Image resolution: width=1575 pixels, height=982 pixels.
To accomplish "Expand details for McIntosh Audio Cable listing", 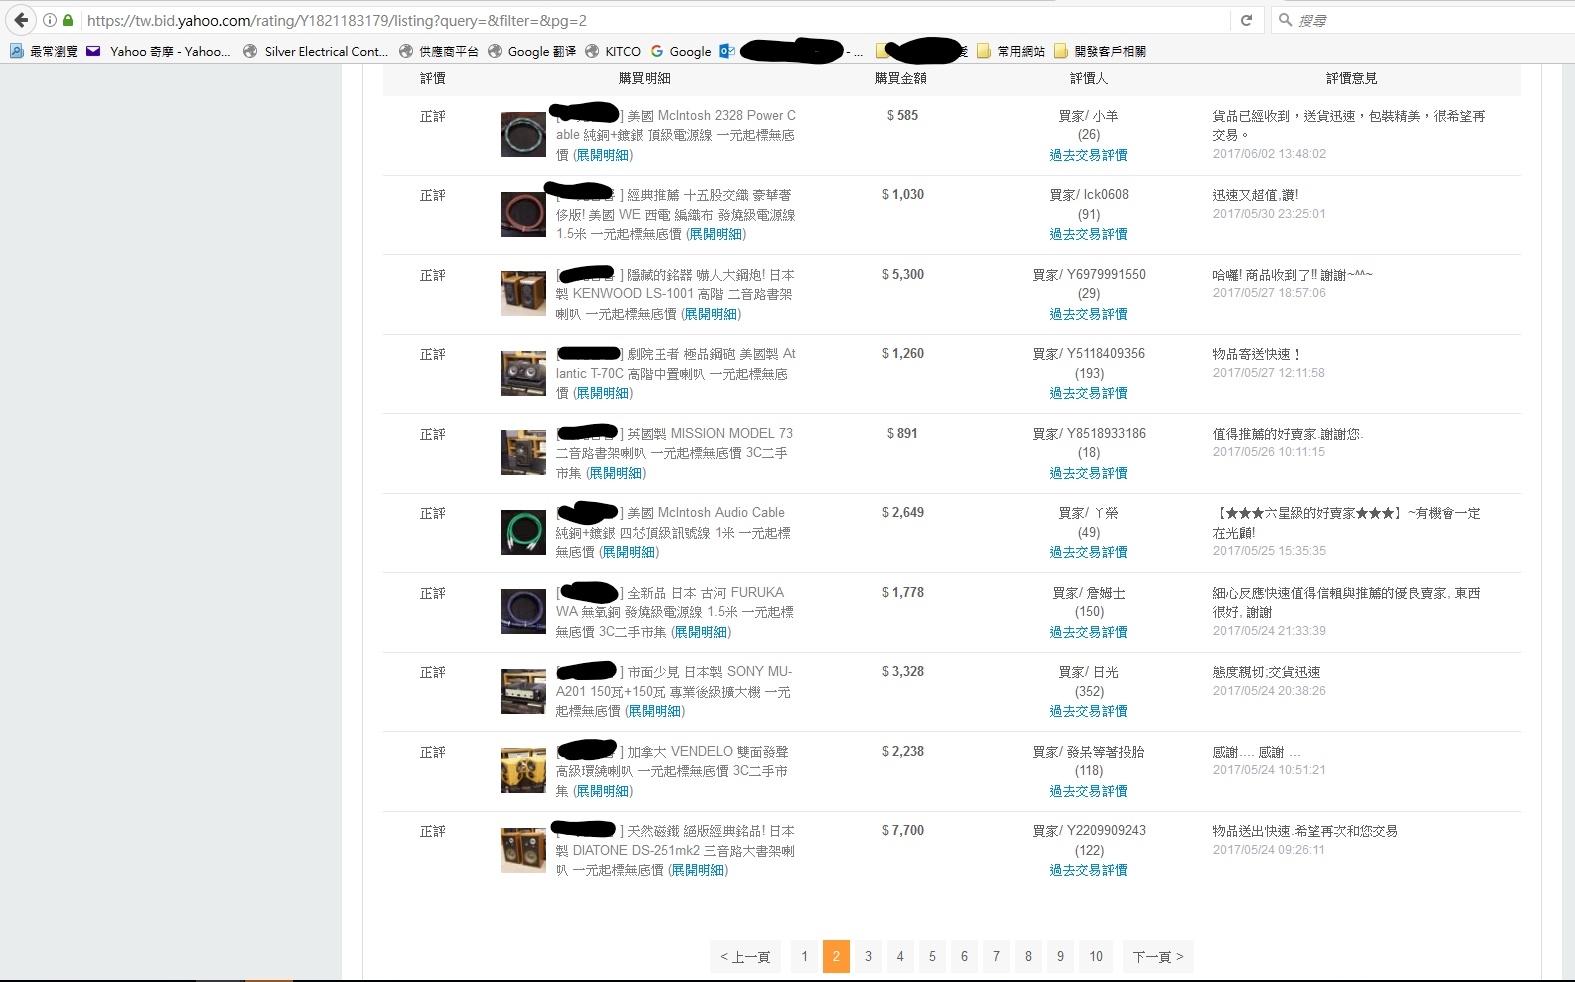I will coord(629,552).
